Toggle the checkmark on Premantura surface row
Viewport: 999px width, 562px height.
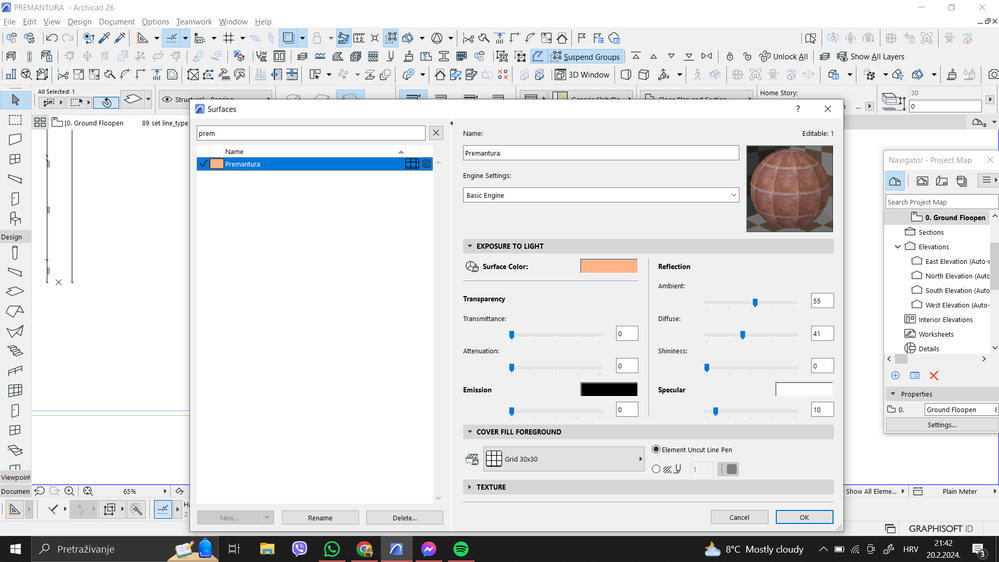[x=203, y=164]
